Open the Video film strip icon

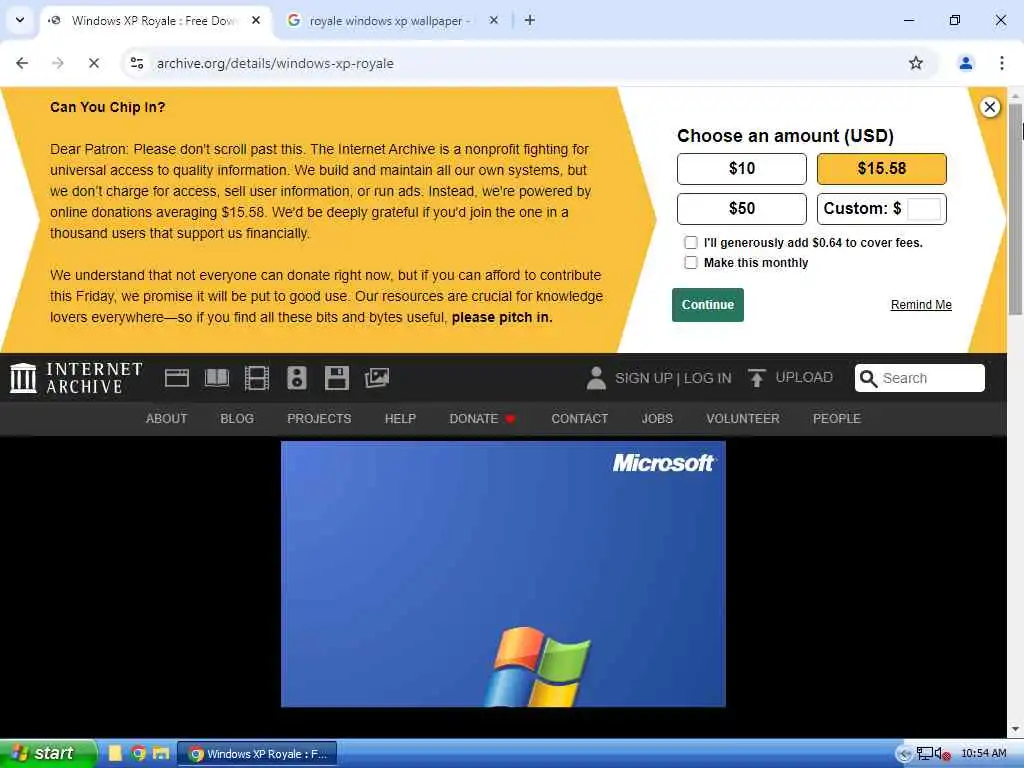[257, 378]
